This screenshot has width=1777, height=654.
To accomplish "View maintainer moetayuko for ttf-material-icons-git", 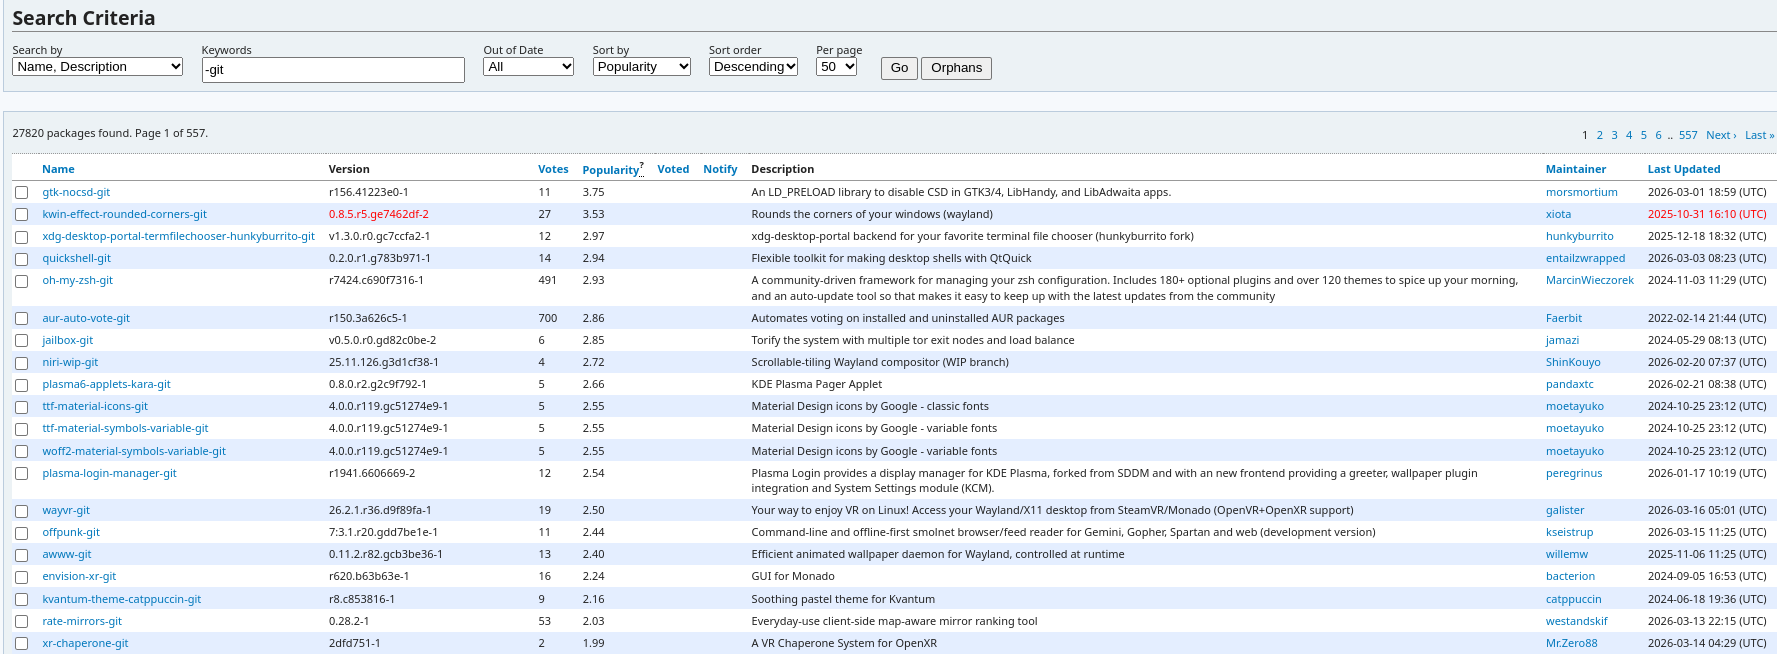I will point(1574,407).
